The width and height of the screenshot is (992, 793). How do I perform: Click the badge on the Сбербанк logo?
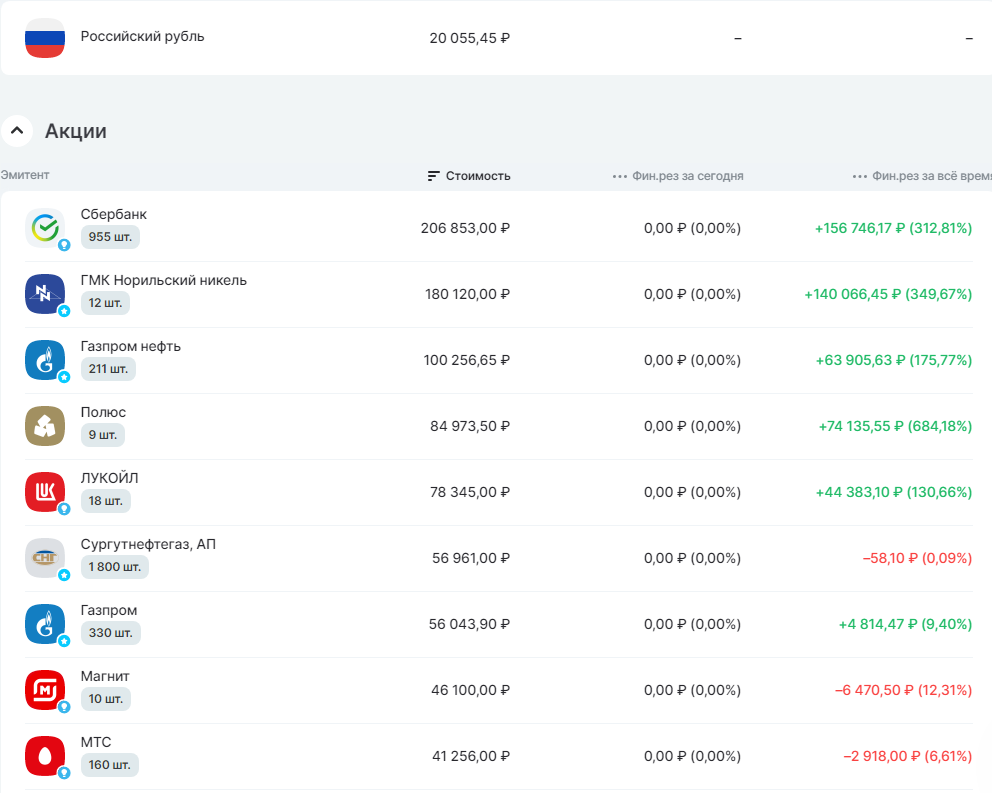tap(64, 245)
